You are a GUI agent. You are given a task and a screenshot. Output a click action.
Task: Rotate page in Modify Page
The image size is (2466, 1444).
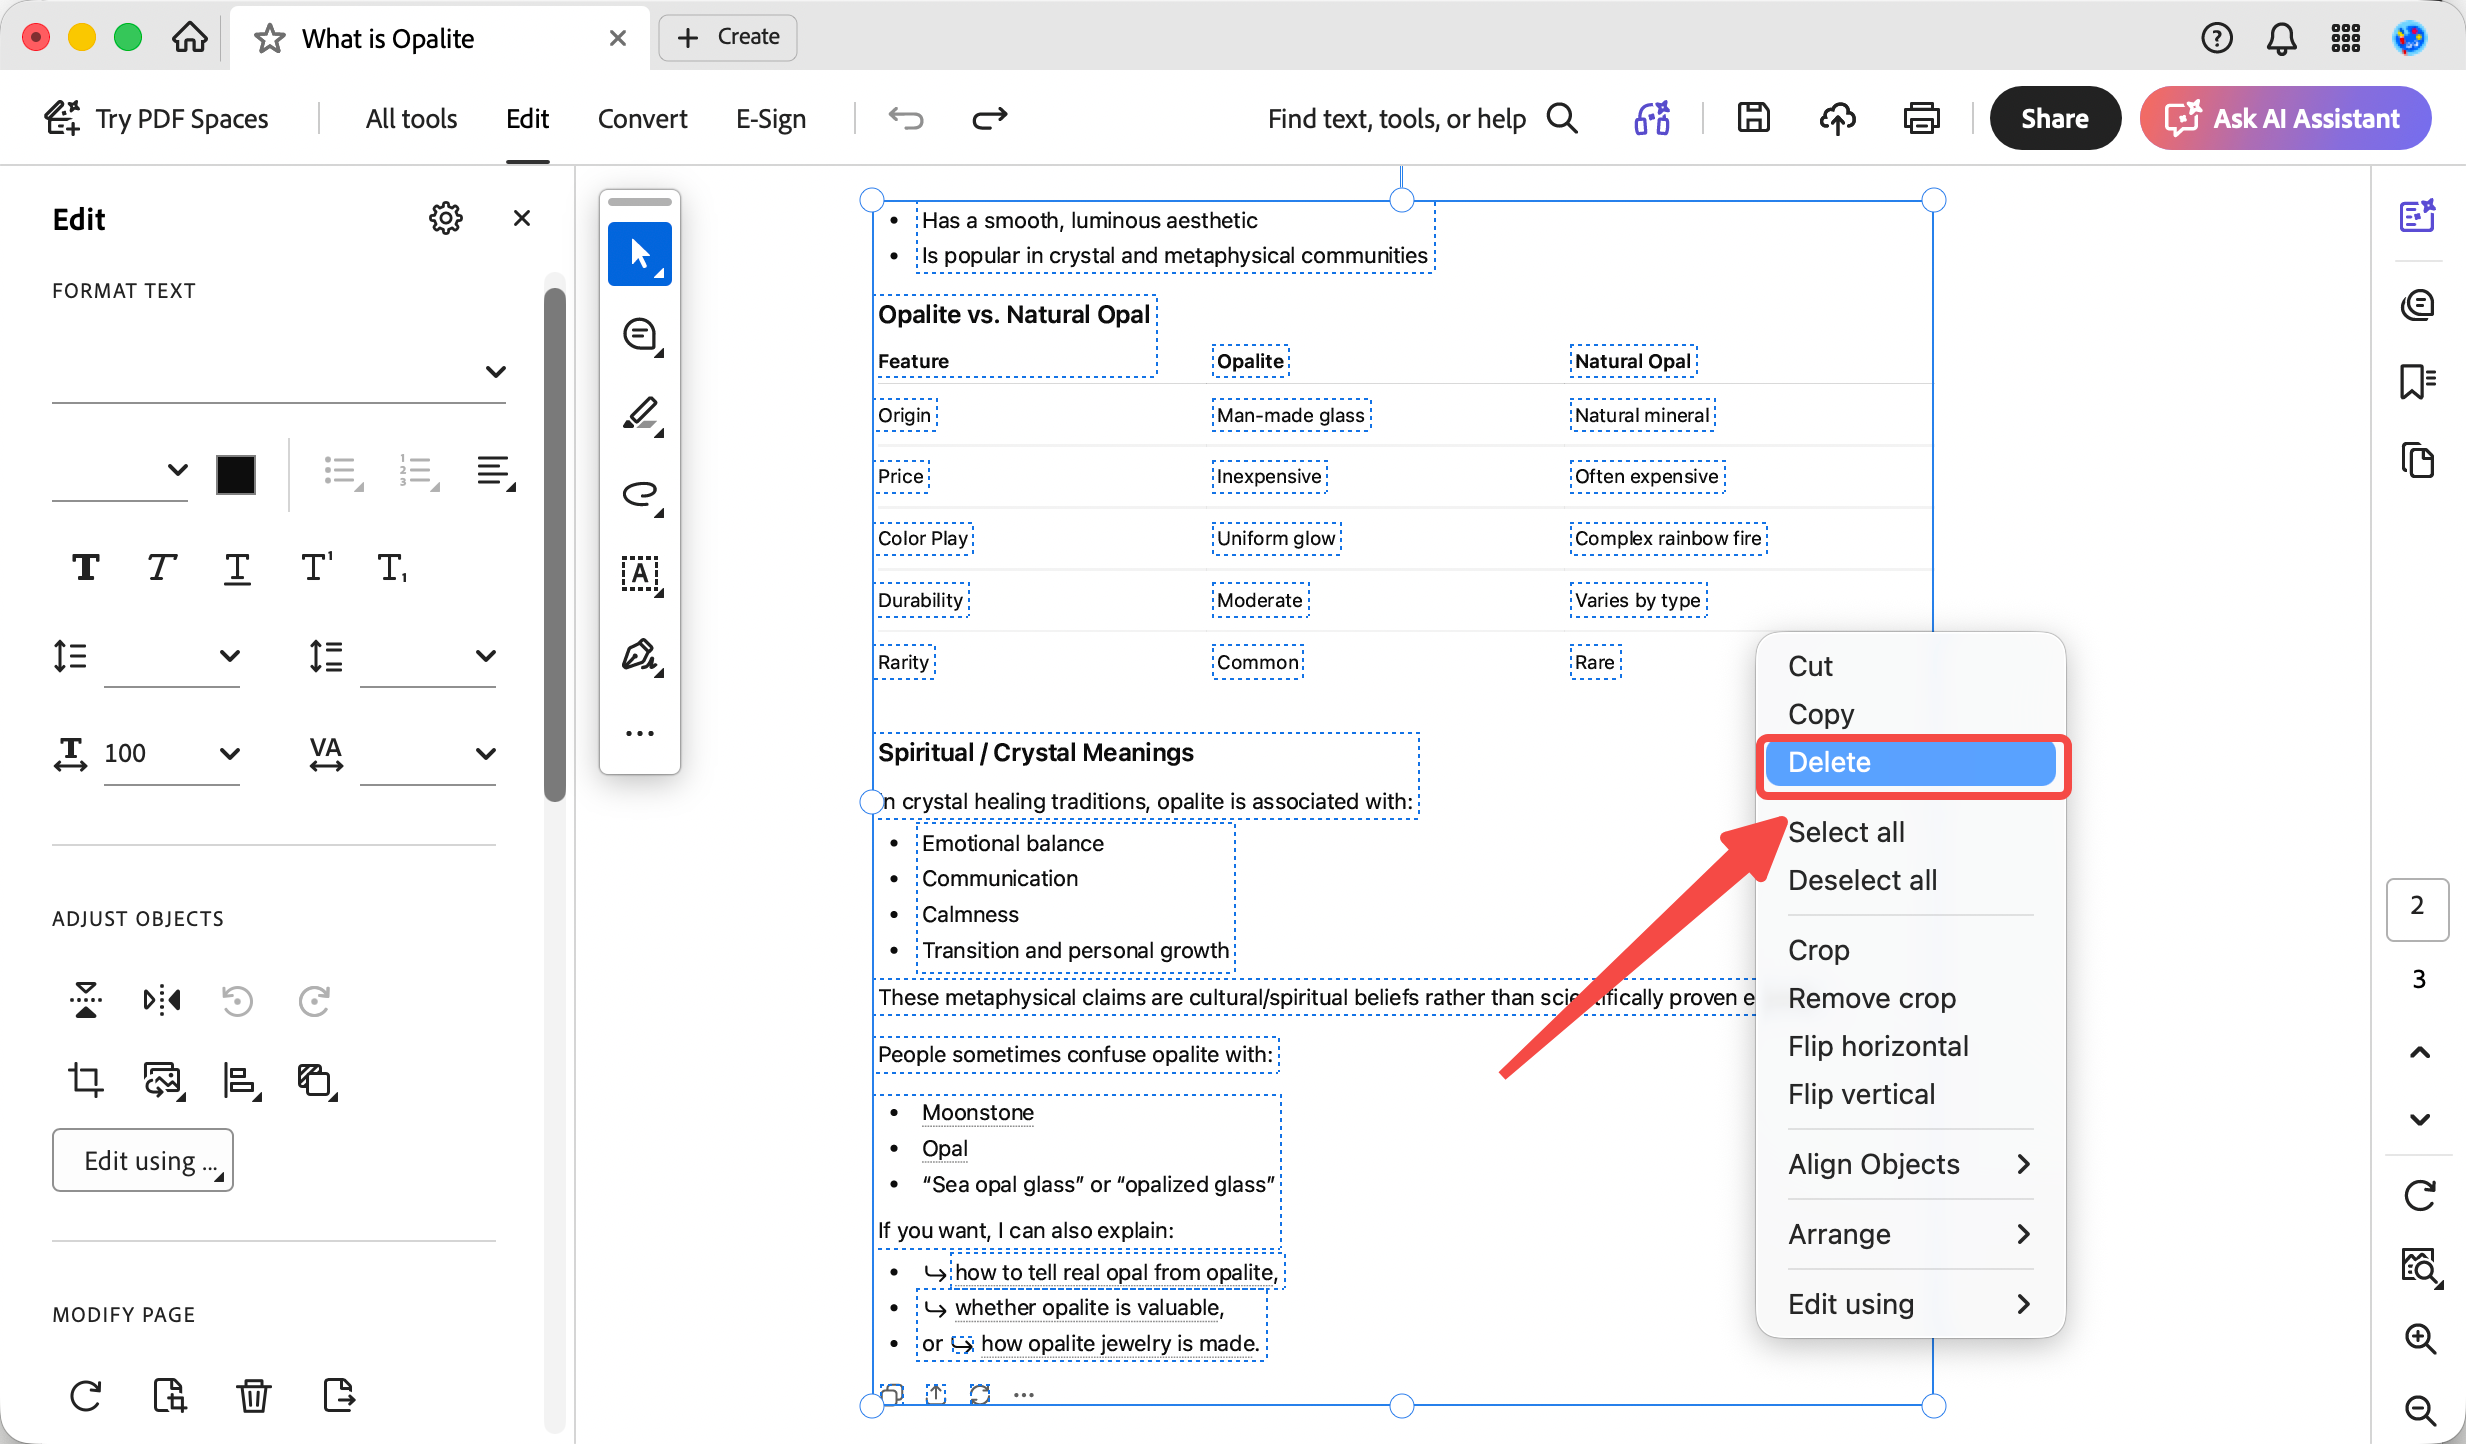click(86, 1395)
